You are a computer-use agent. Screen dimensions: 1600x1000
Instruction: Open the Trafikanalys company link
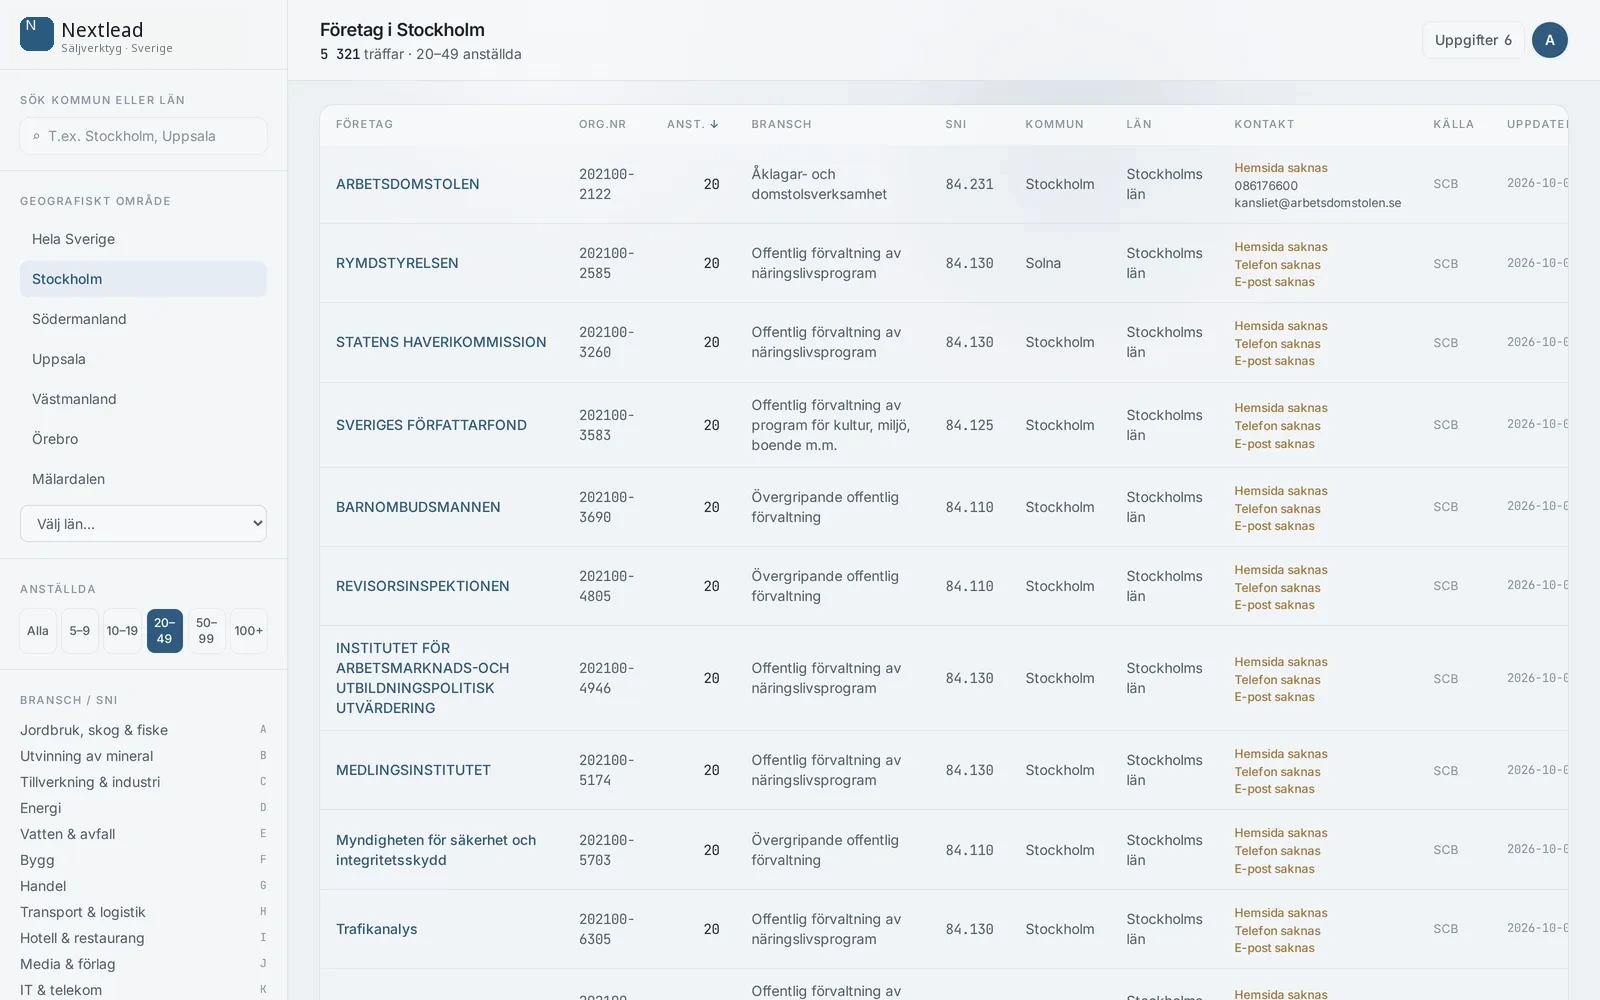(x=377, y=929)
